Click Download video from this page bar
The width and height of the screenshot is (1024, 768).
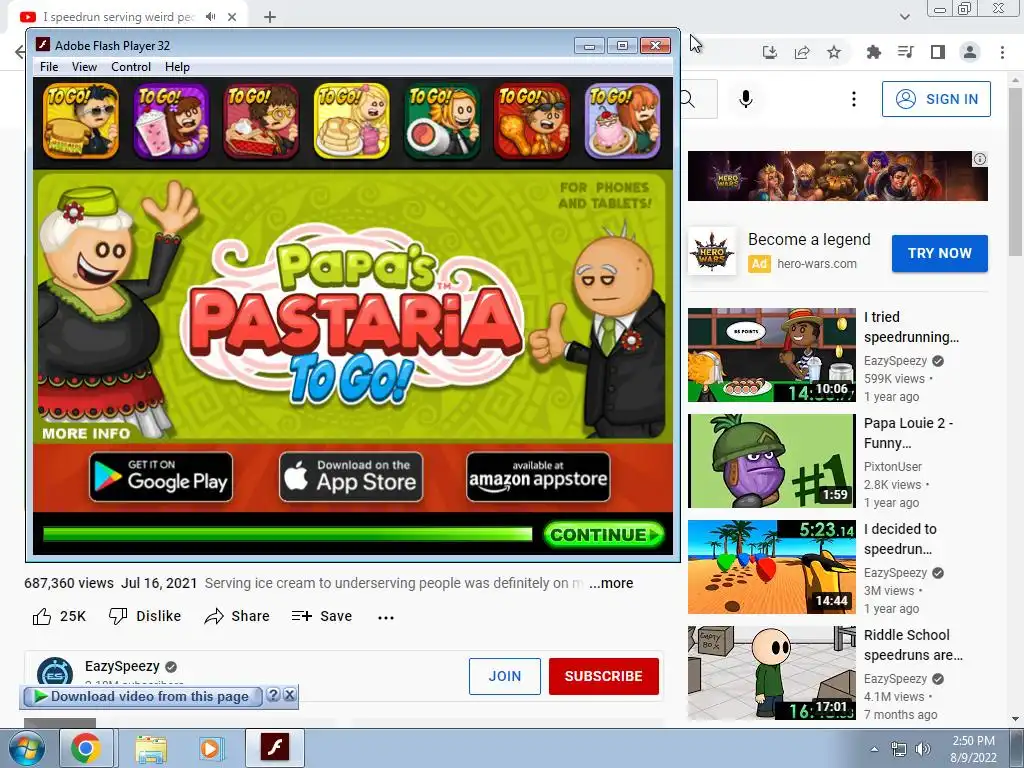(142, 697)
